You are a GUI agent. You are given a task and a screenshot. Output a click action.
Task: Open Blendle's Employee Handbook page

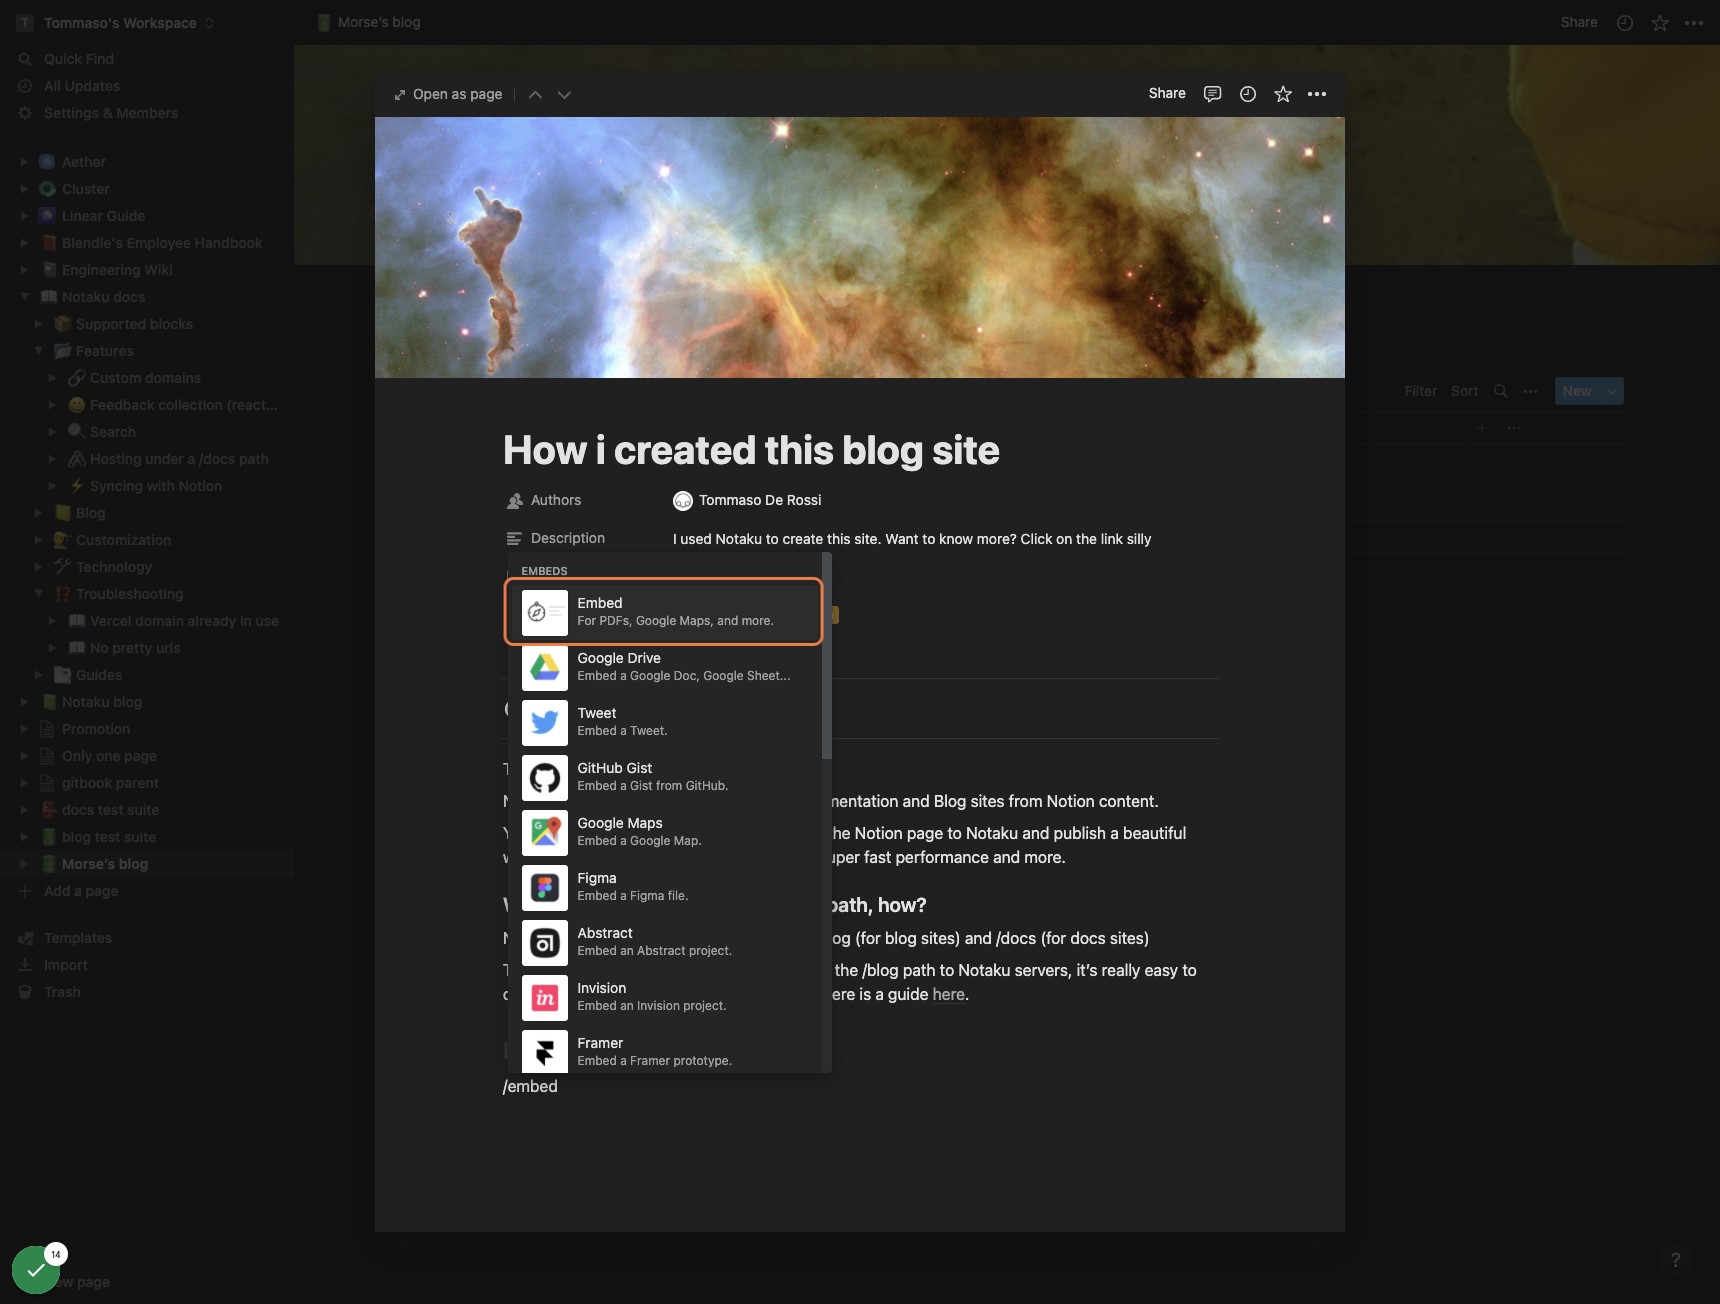[x=162, y=243]
